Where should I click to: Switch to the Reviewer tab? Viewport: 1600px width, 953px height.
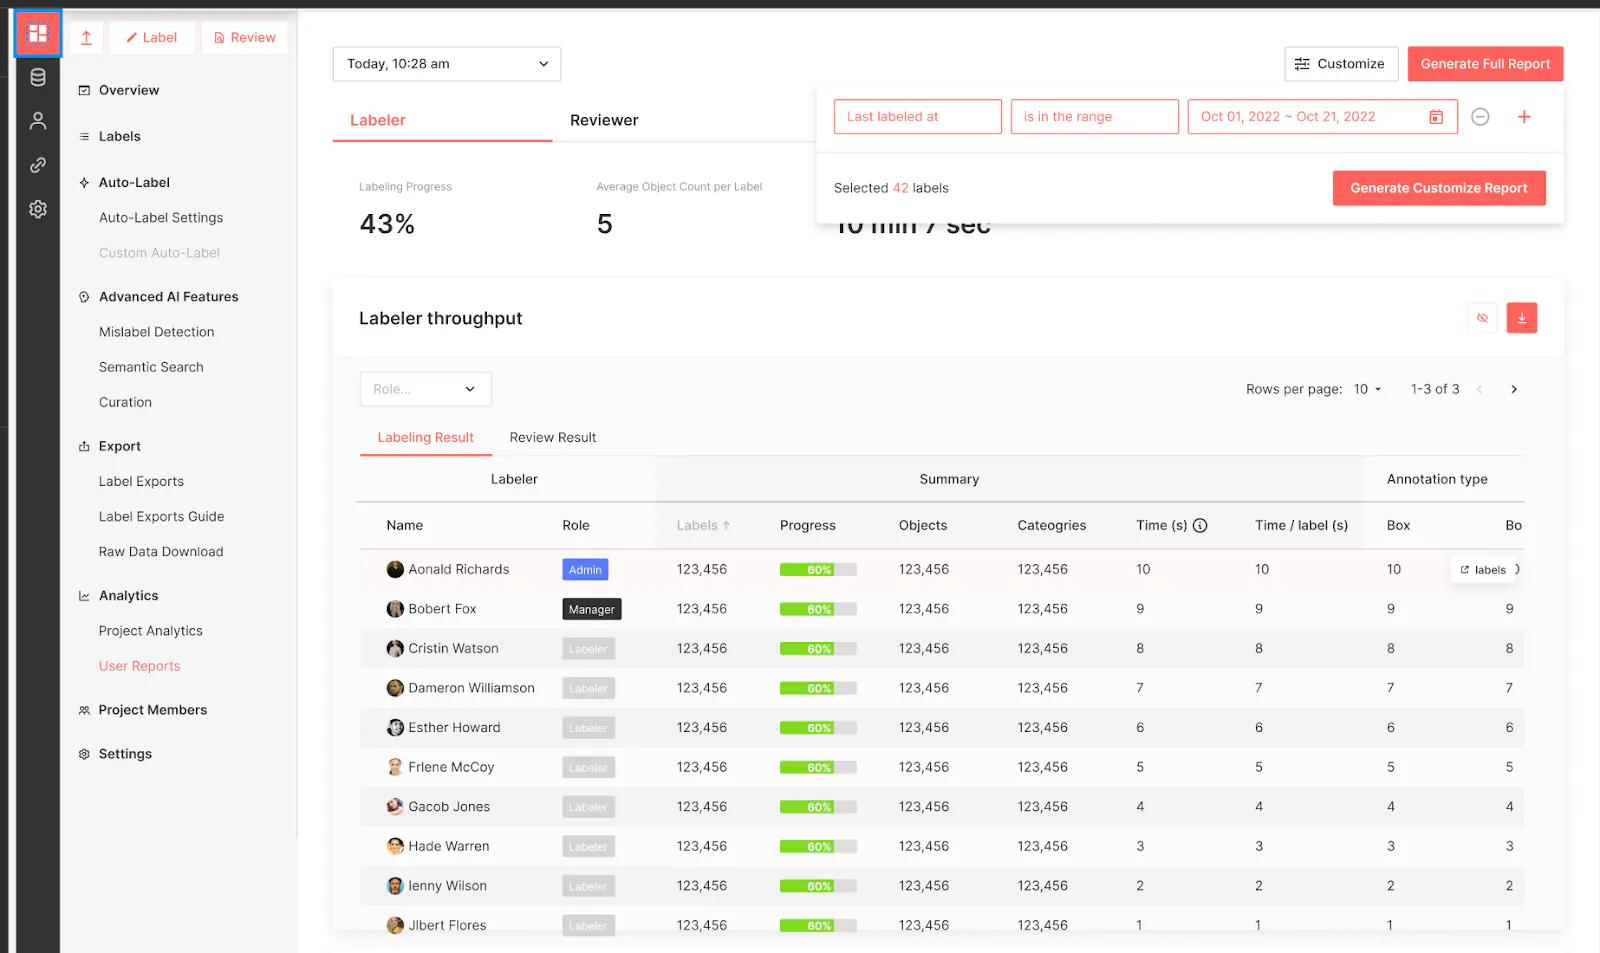pos(603,120)
